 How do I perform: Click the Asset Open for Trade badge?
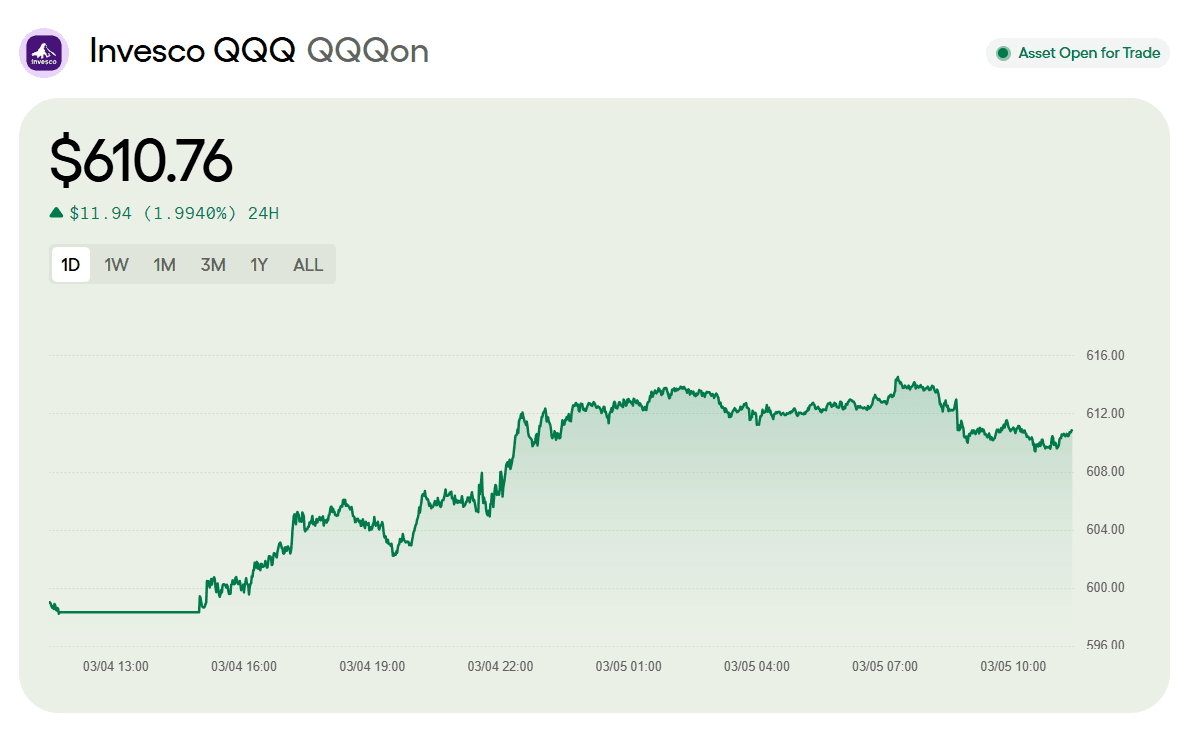click(x=1077, y=53)
